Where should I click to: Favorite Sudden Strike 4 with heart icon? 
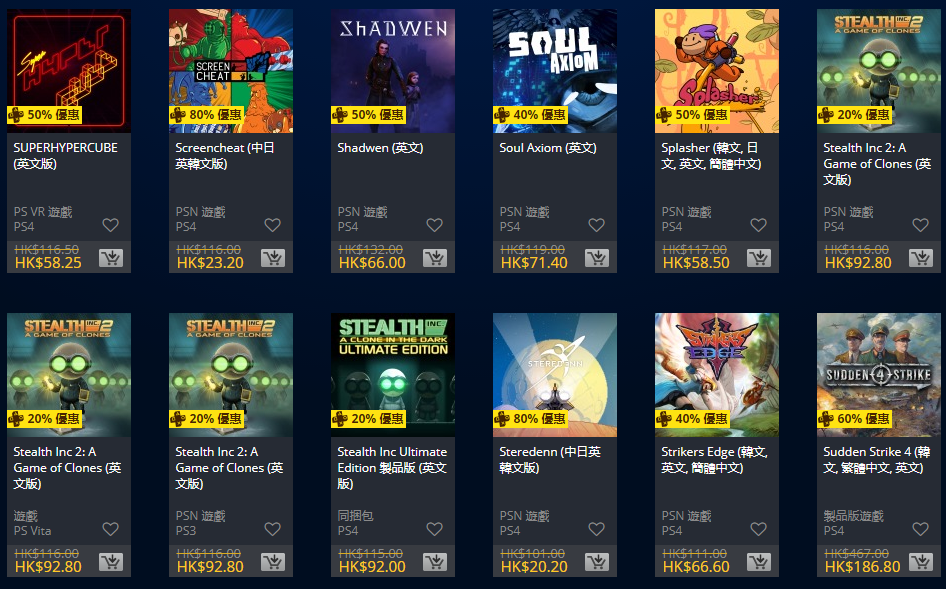pos(921,529)
